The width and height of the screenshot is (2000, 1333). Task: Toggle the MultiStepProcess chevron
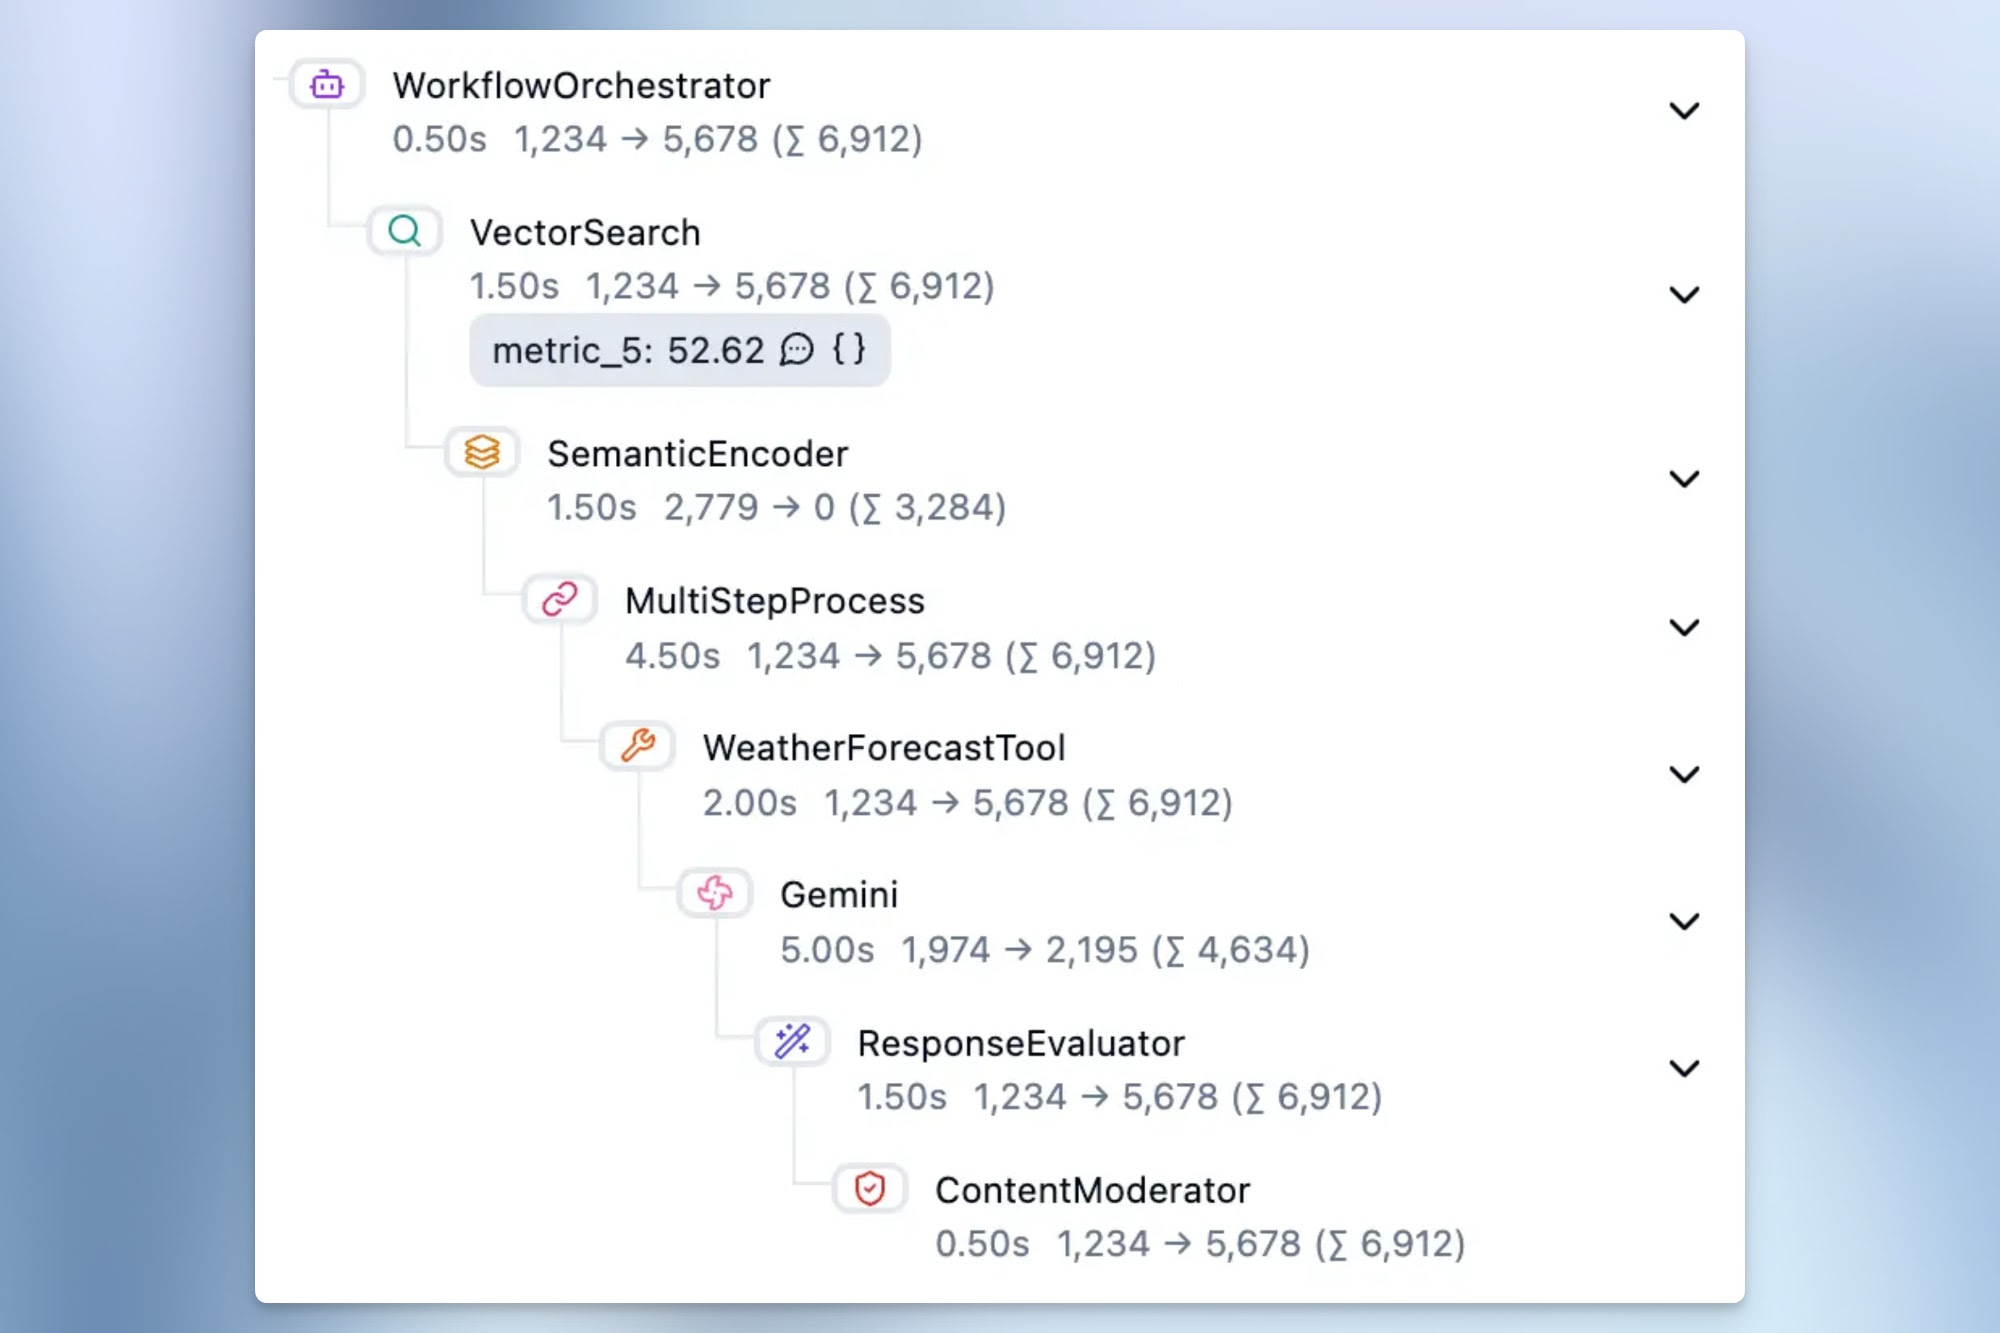[1684, 627]
